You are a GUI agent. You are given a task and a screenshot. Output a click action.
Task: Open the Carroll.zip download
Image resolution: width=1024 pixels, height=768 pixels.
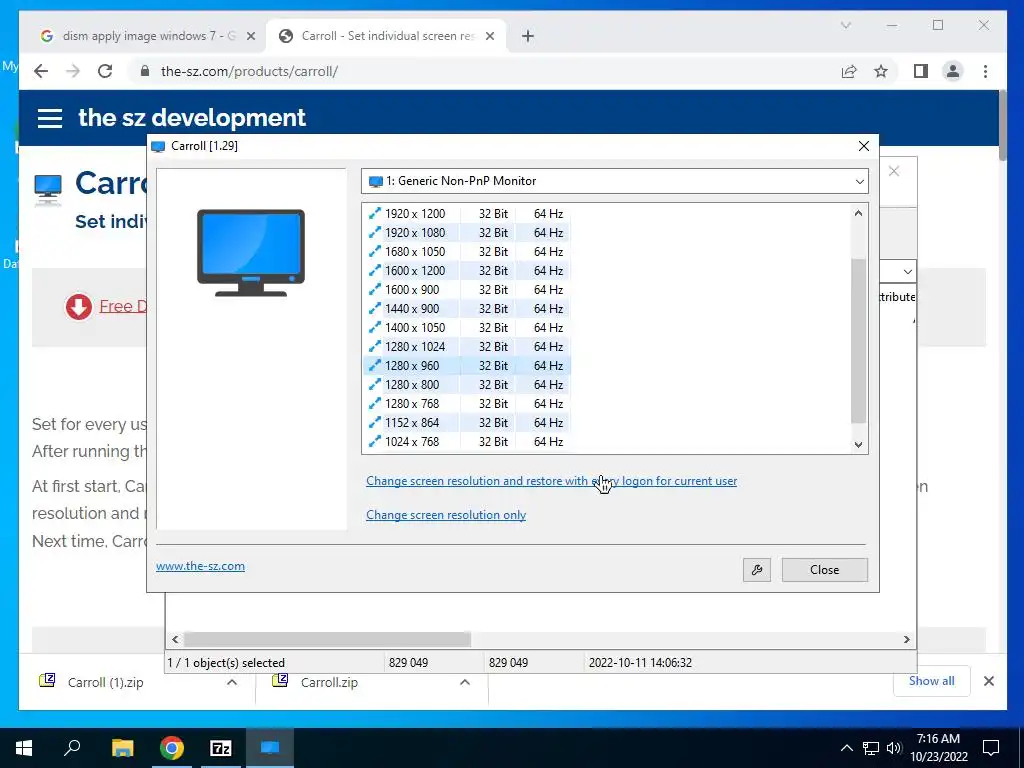(x=329, y=682)
